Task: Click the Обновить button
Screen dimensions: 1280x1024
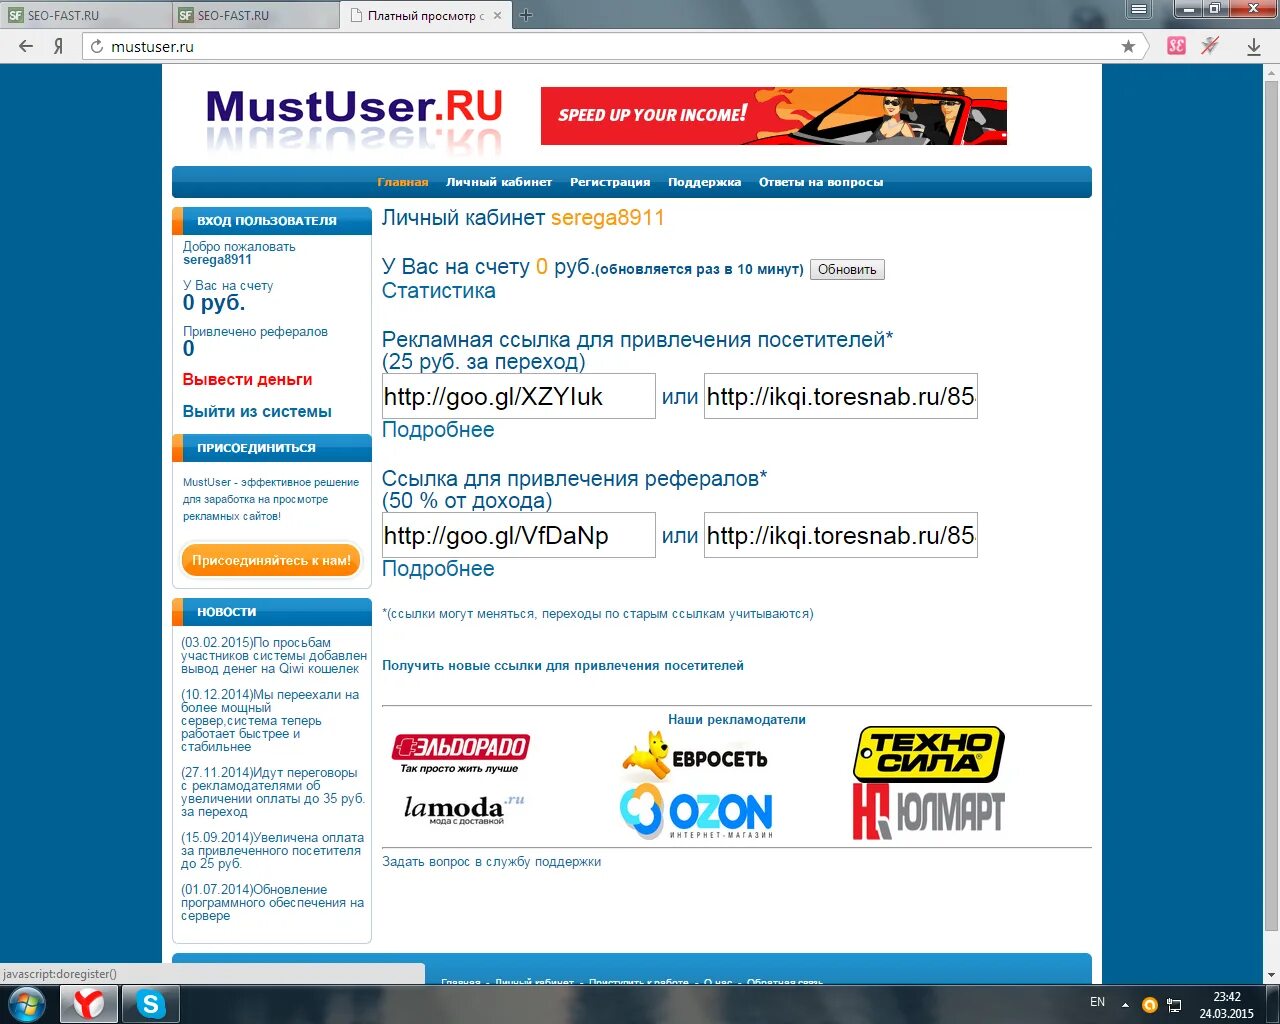Action: pyautogui.click(x=847, y=269)
